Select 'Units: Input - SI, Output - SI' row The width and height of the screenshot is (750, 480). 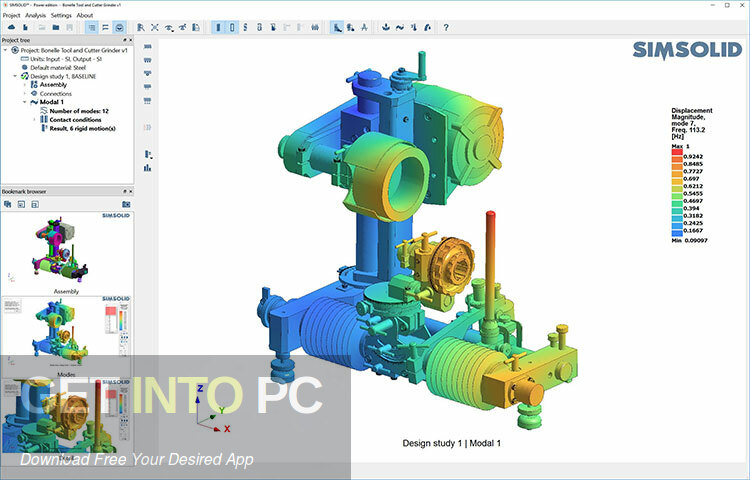click(x=66, y=59)
